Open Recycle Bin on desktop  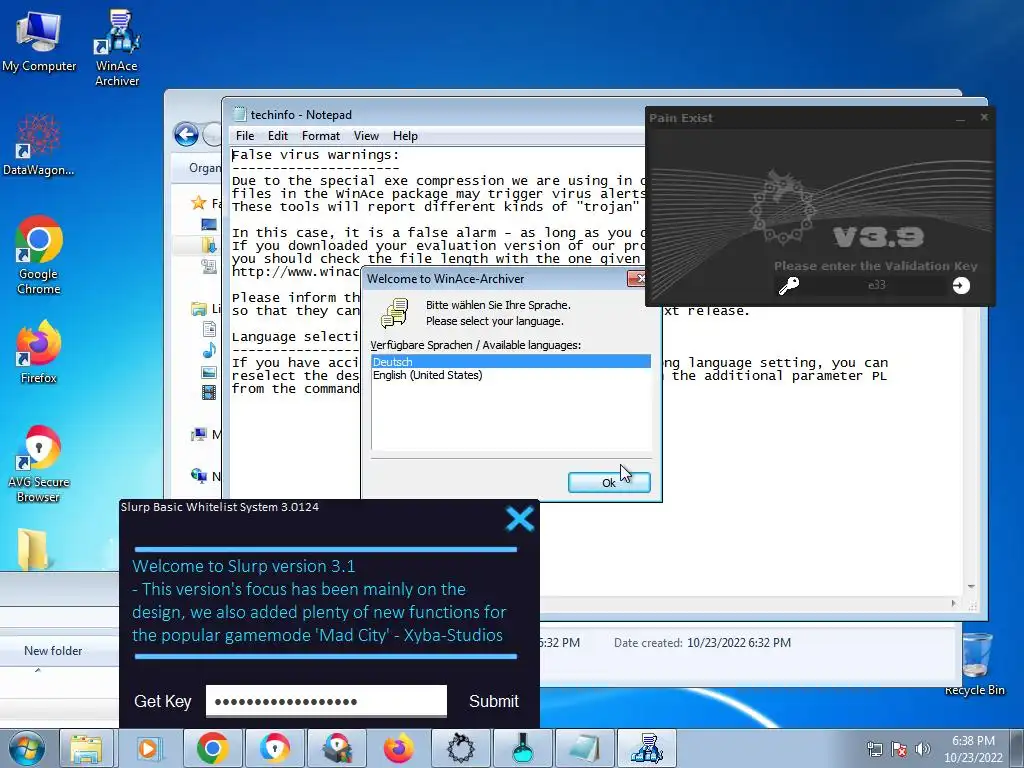[x=974, y=664]
